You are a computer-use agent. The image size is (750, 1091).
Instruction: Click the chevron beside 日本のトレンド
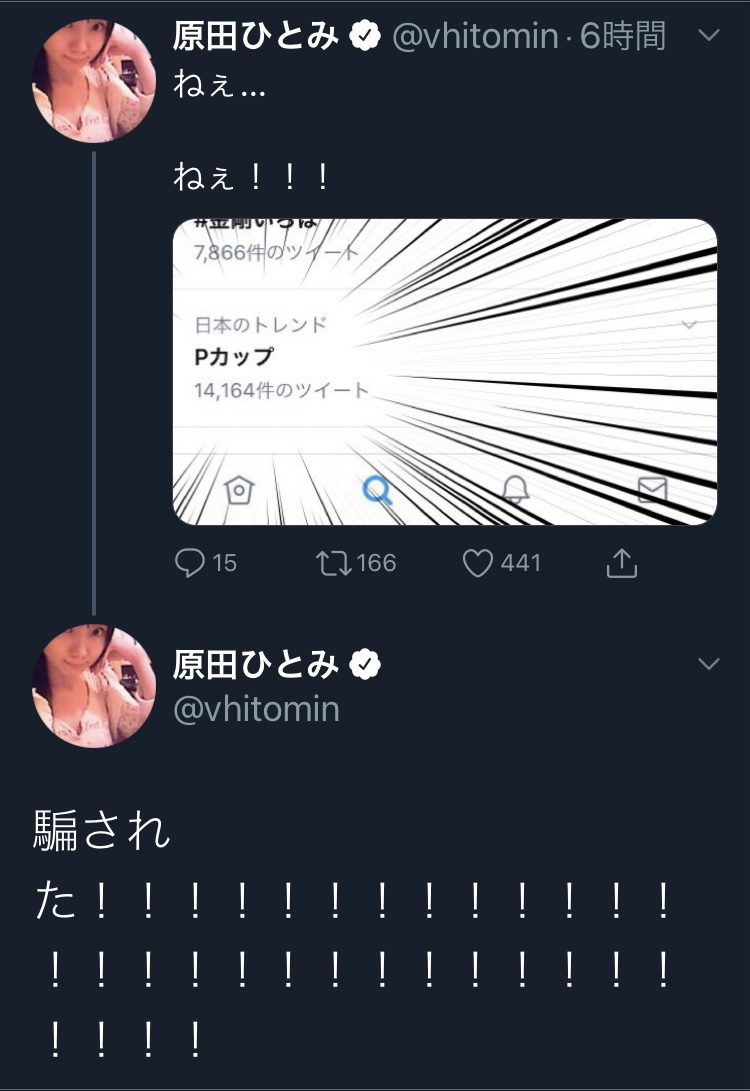688,325
